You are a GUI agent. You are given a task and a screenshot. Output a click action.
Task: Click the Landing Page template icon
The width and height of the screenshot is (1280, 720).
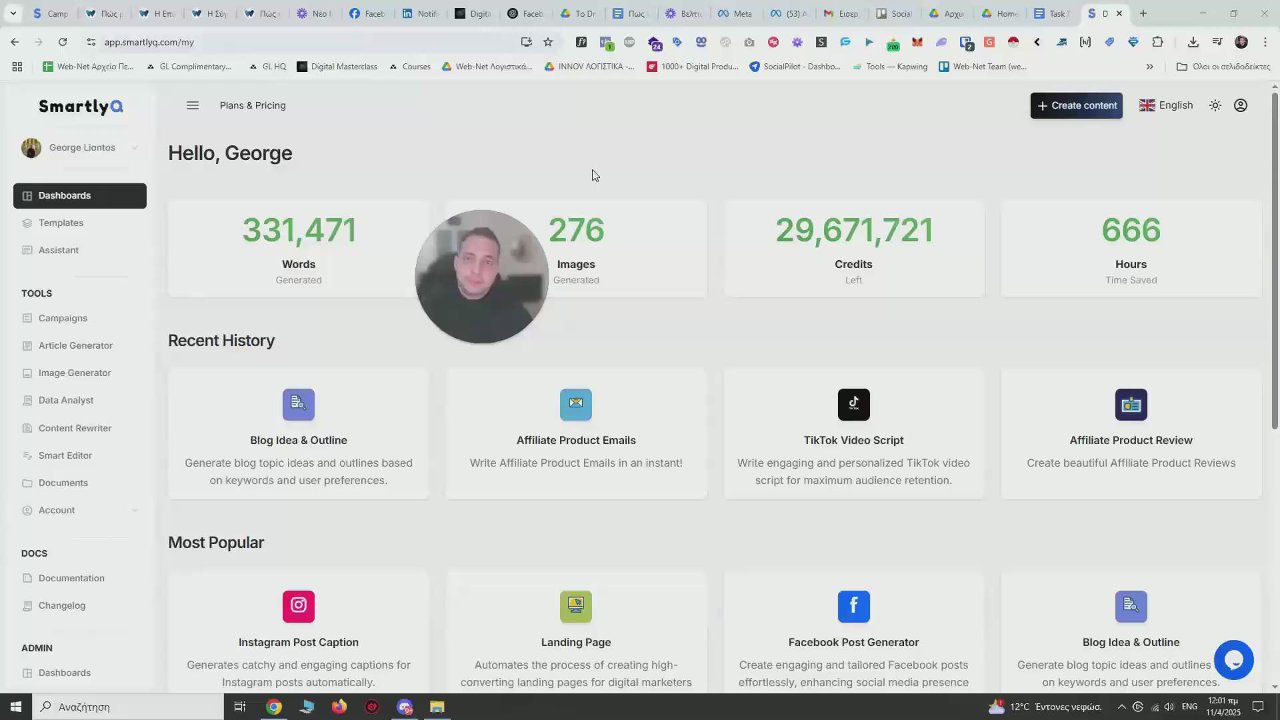(576, 606)
